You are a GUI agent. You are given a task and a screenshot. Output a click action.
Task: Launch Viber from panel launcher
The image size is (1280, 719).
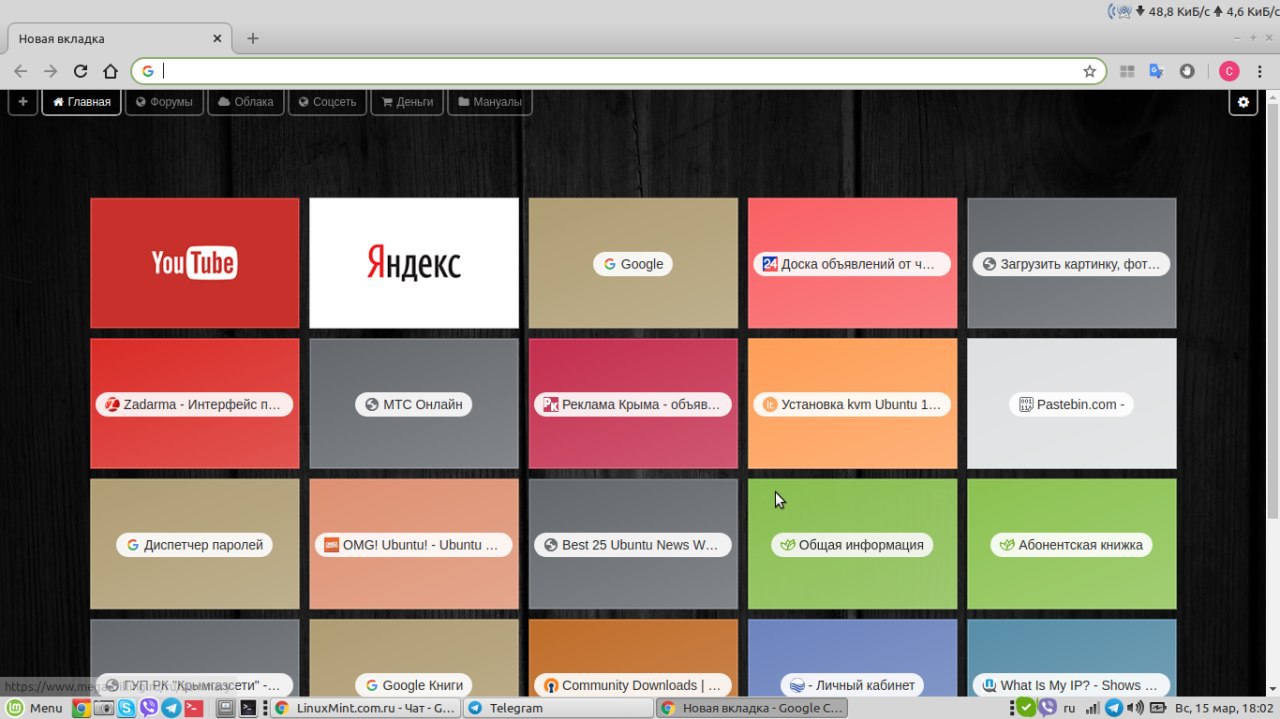pyautogui.click(x=149, y=708)
